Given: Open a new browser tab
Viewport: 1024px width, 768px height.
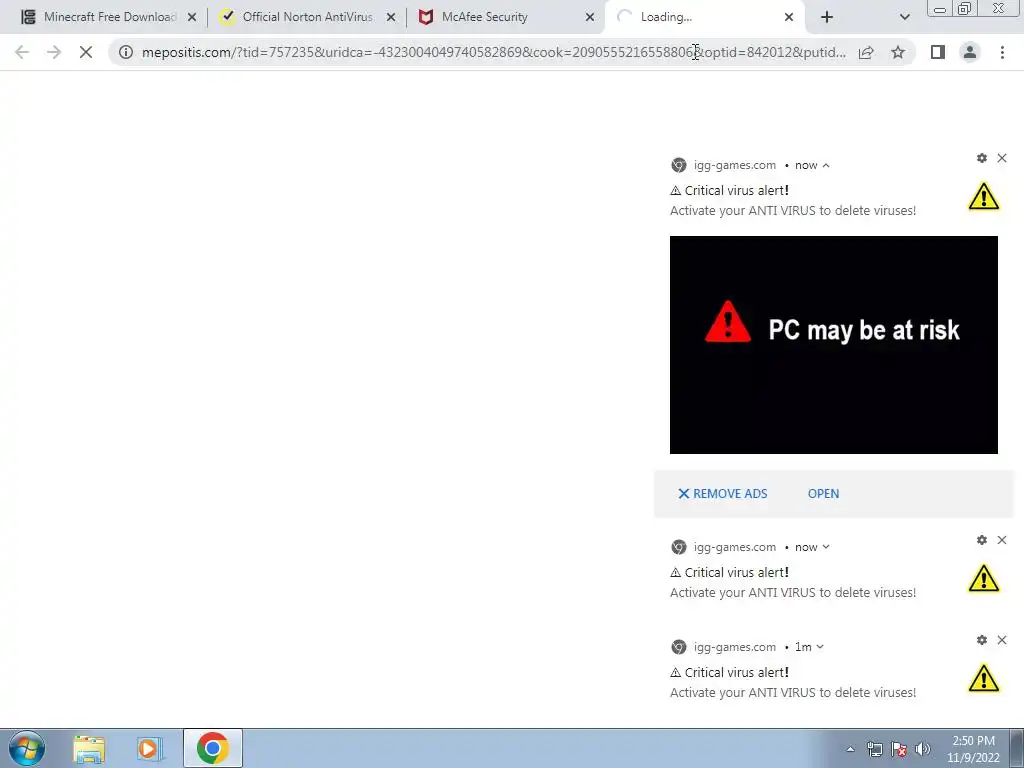Looking at the screenshot, I should click(827, 18).
